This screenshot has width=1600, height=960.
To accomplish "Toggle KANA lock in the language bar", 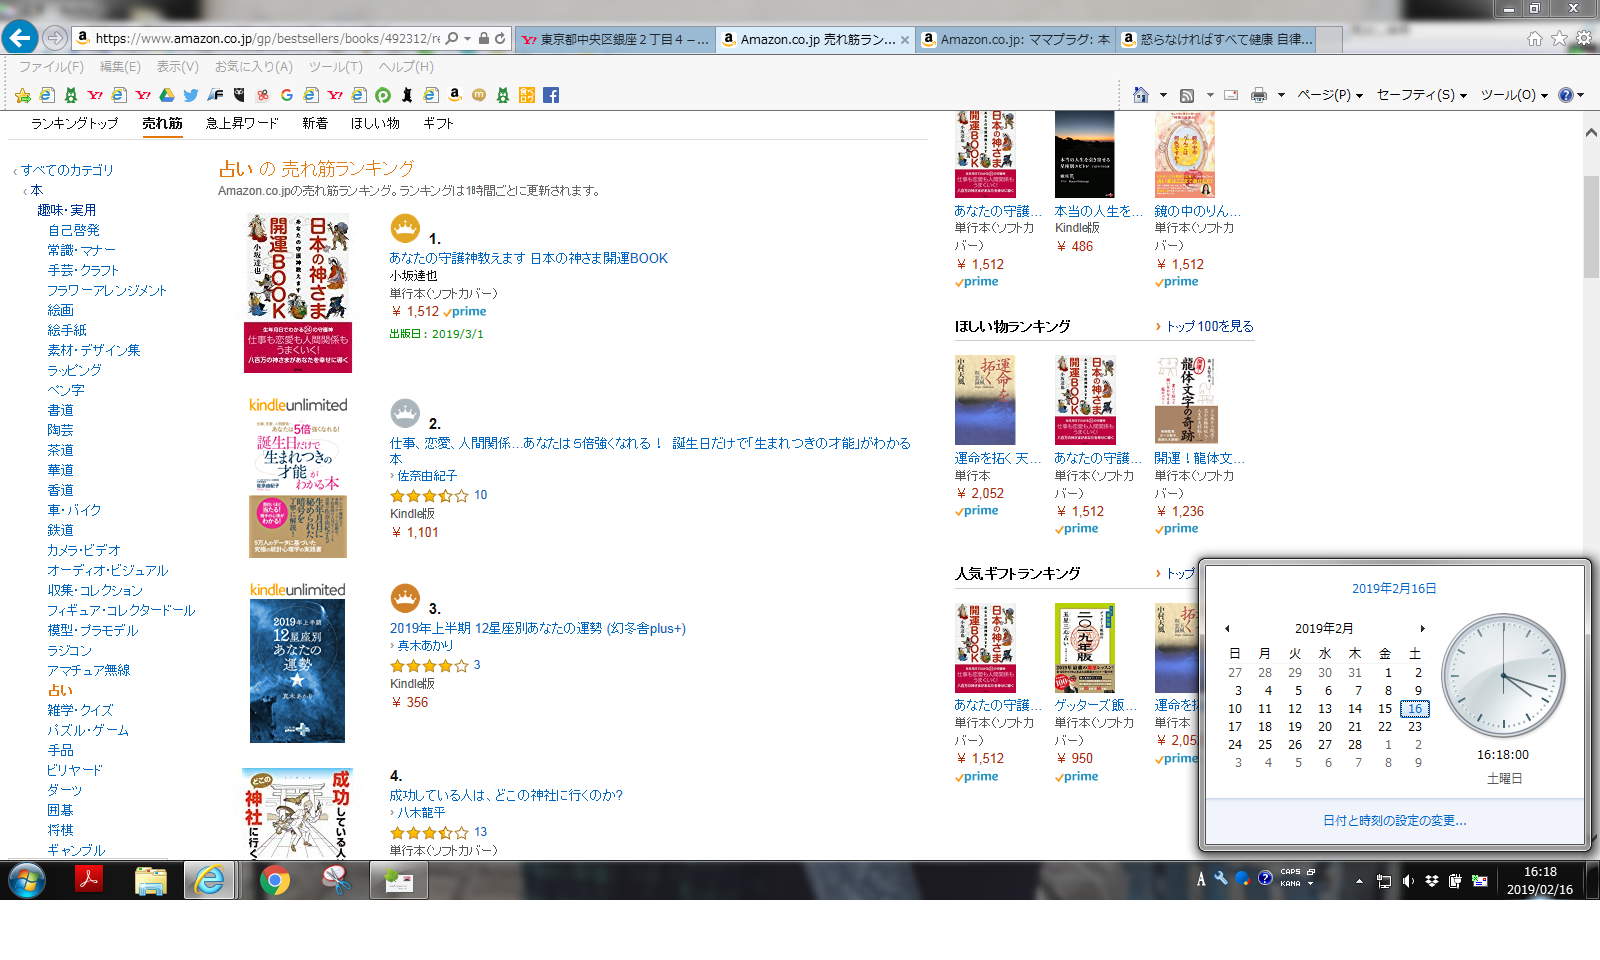I will pyautogui.click(x=1291, y=884).
